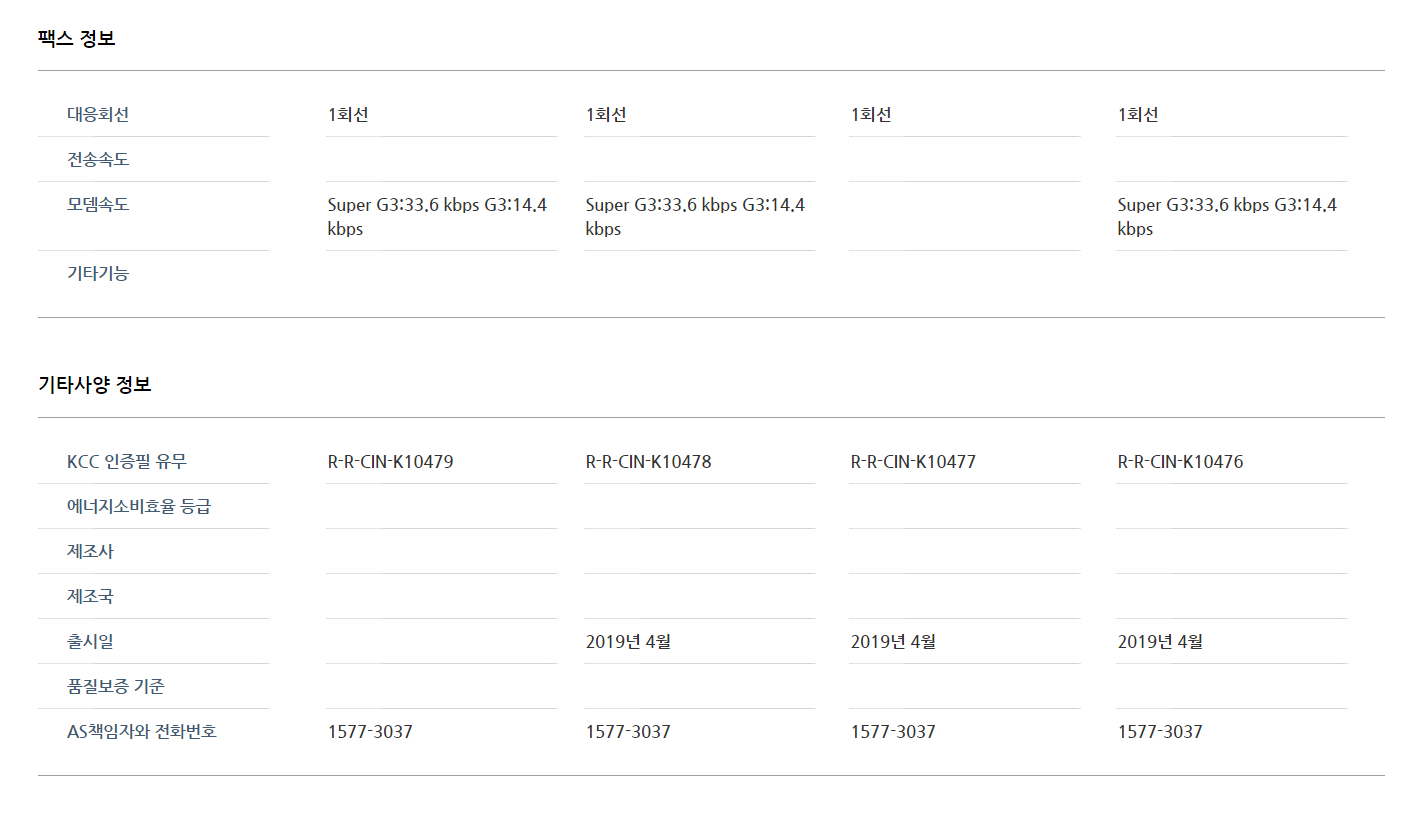Click the 제조국 row label
The height and width of the screenshot is (814, 1428).
[x=90, y=596]
